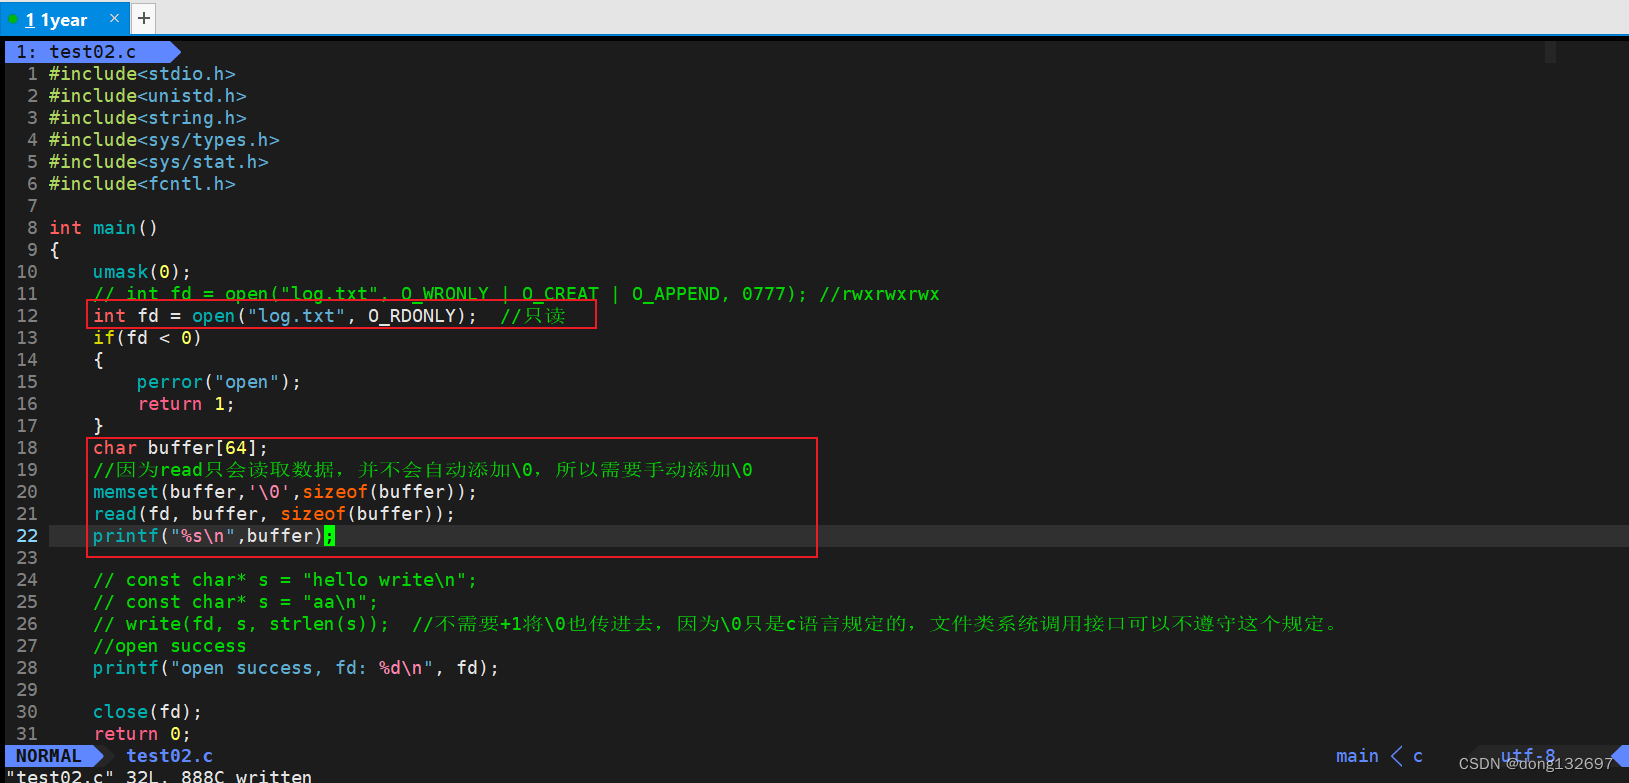1629x783 pixels.
Task: Click the 'hello write\n' commented string
Action: (384, 580)
